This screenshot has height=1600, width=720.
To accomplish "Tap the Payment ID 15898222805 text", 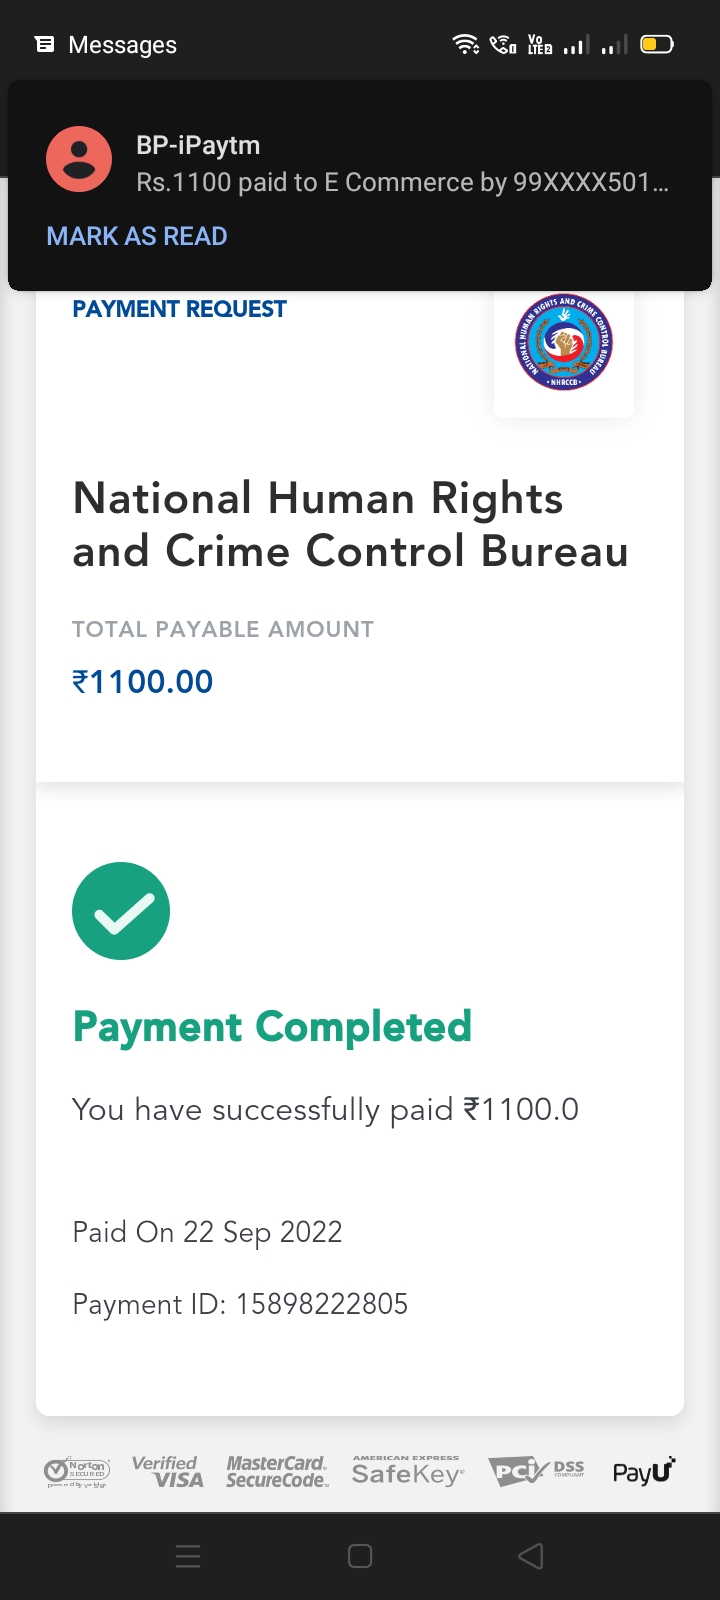I will coord(240,1304).
